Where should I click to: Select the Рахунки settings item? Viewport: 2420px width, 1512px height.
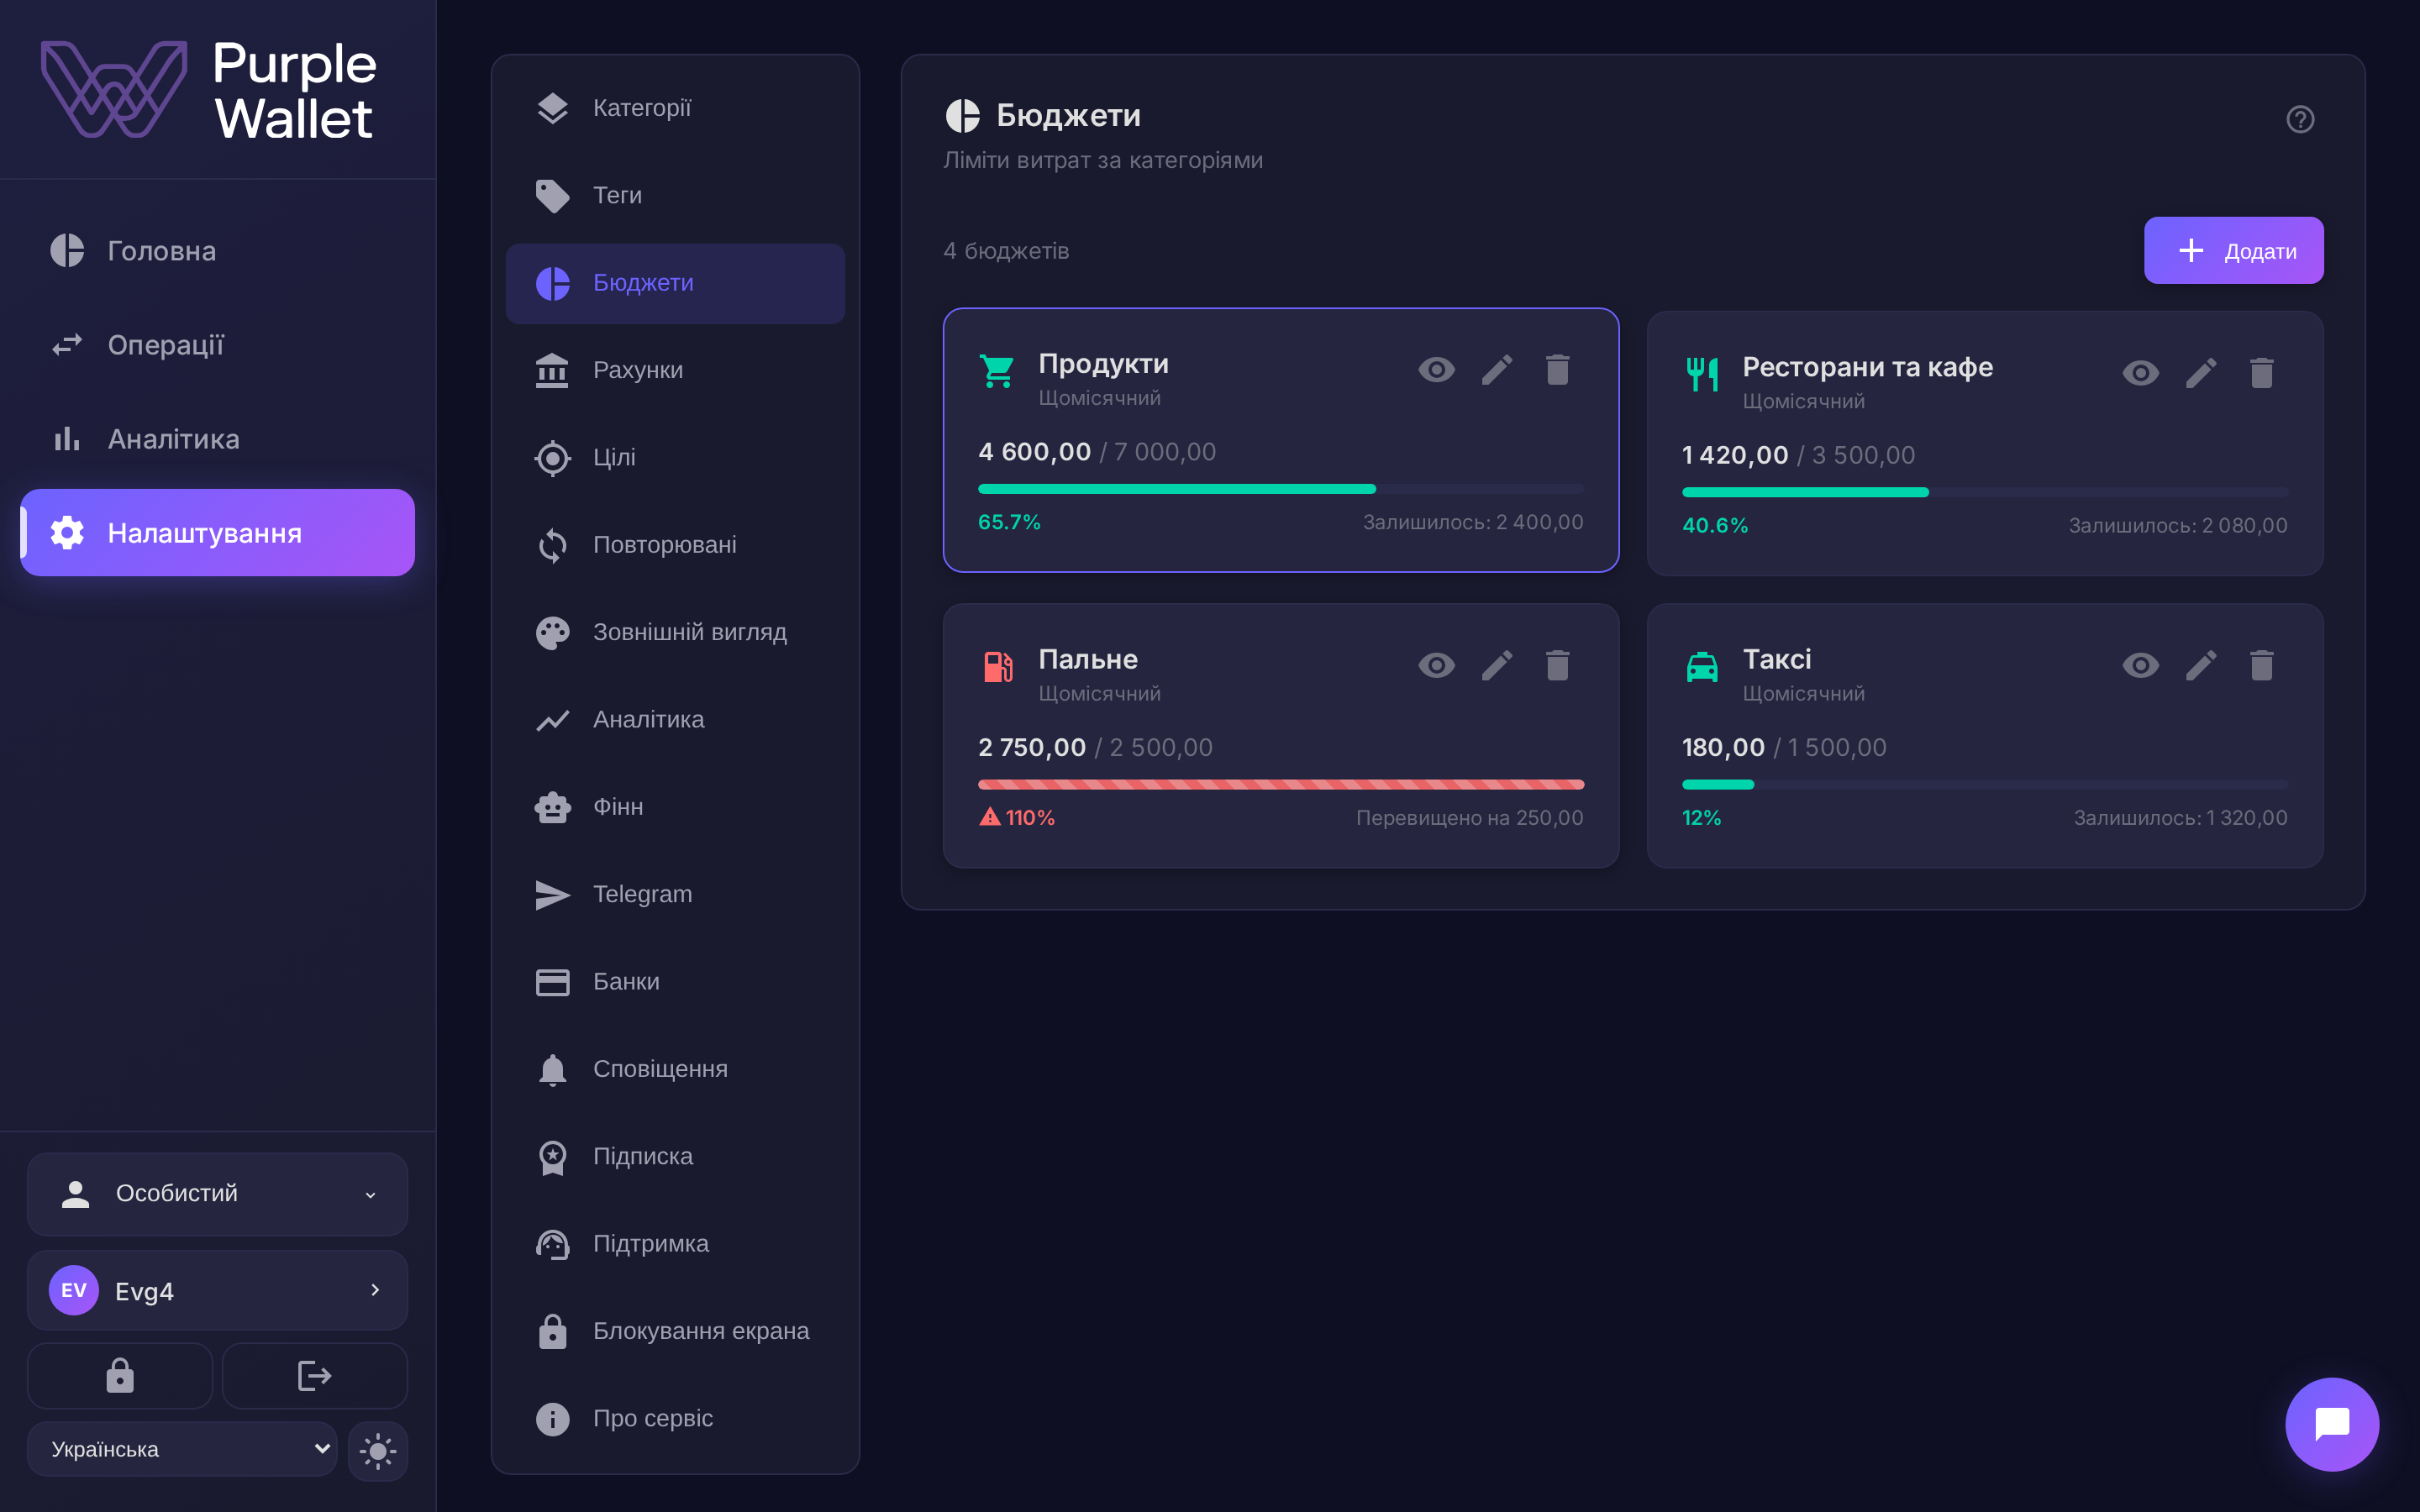(675, 370)
